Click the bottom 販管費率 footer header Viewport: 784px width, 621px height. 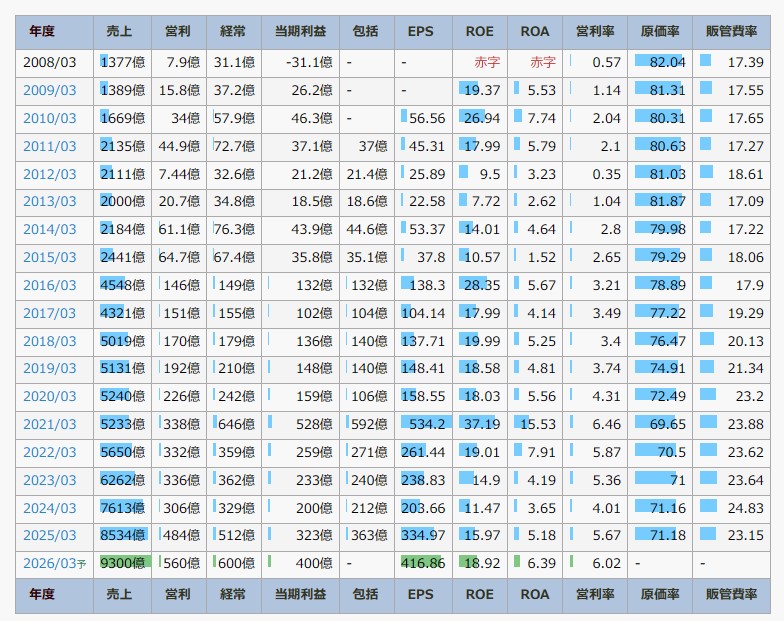click(731, 595)
